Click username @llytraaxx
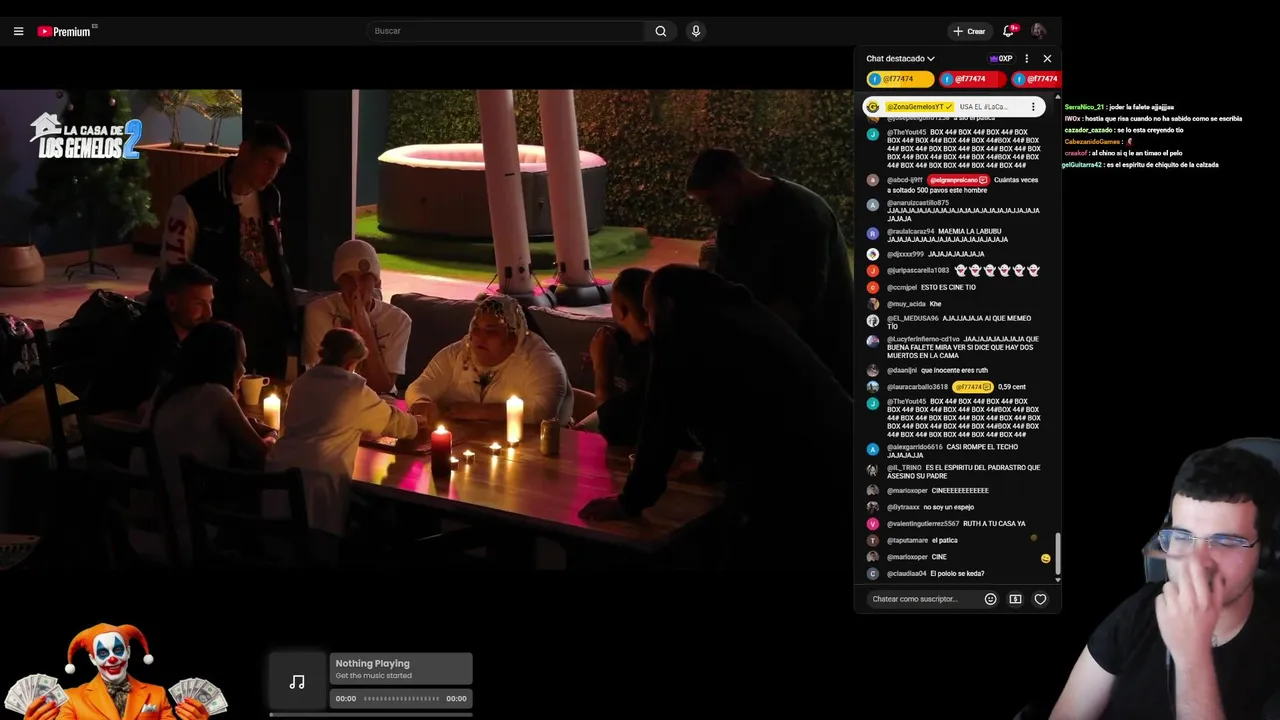Viewport: 1280px width, 720px height. (903, 508)
